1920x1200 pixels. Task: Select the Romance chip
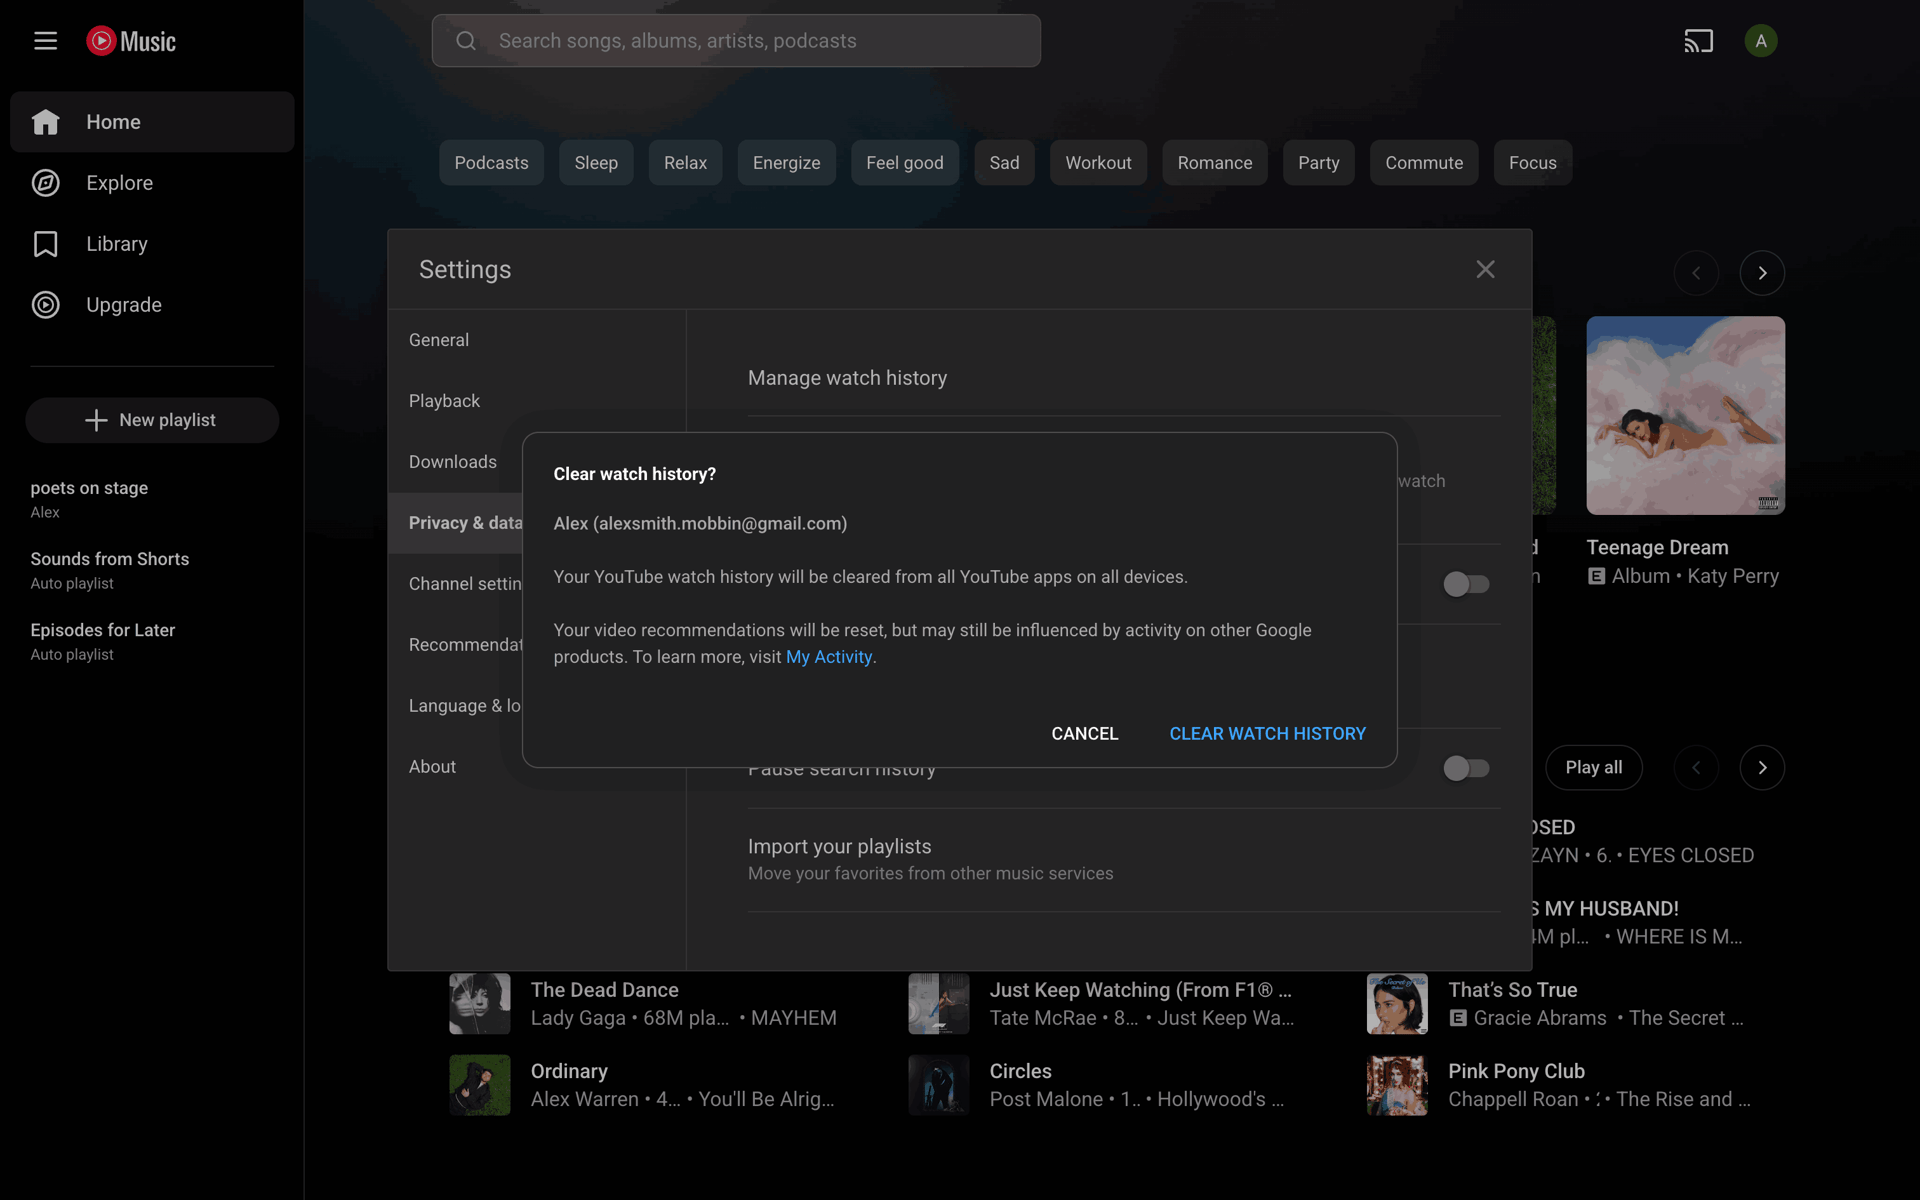point(1214,163)
